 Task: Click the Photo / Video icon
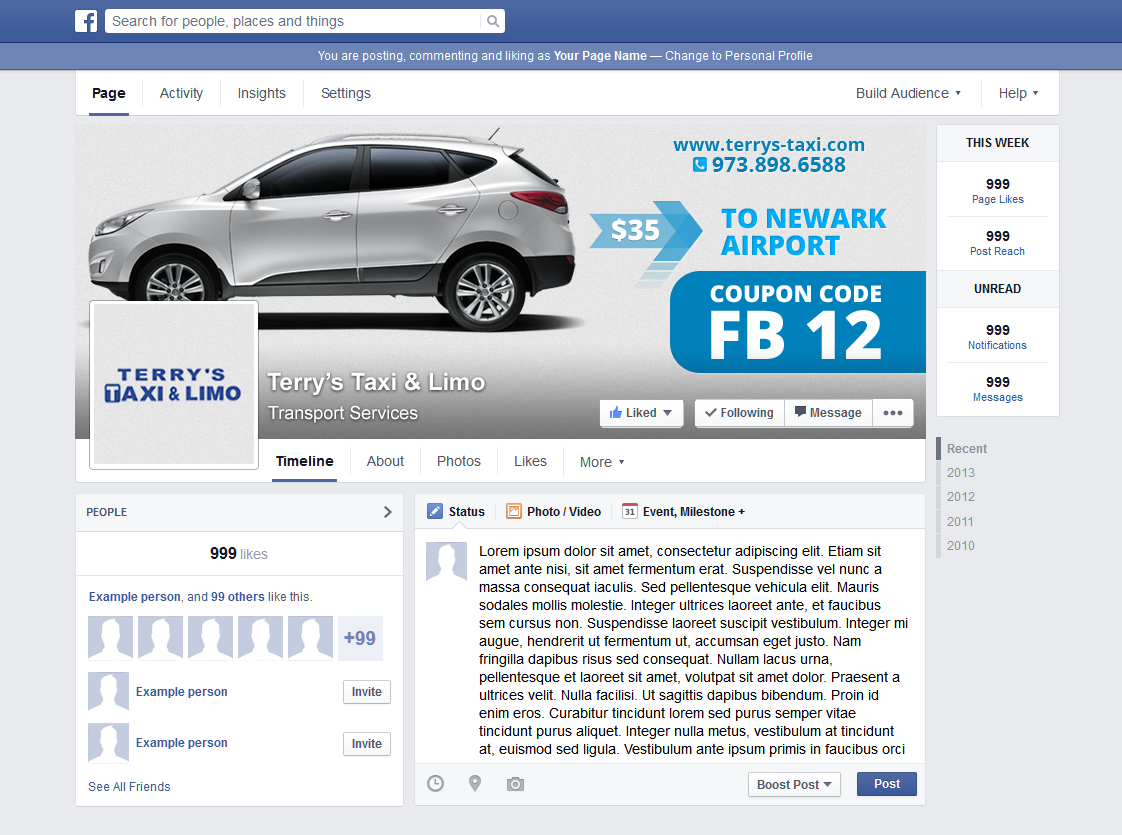coord(513,511)
